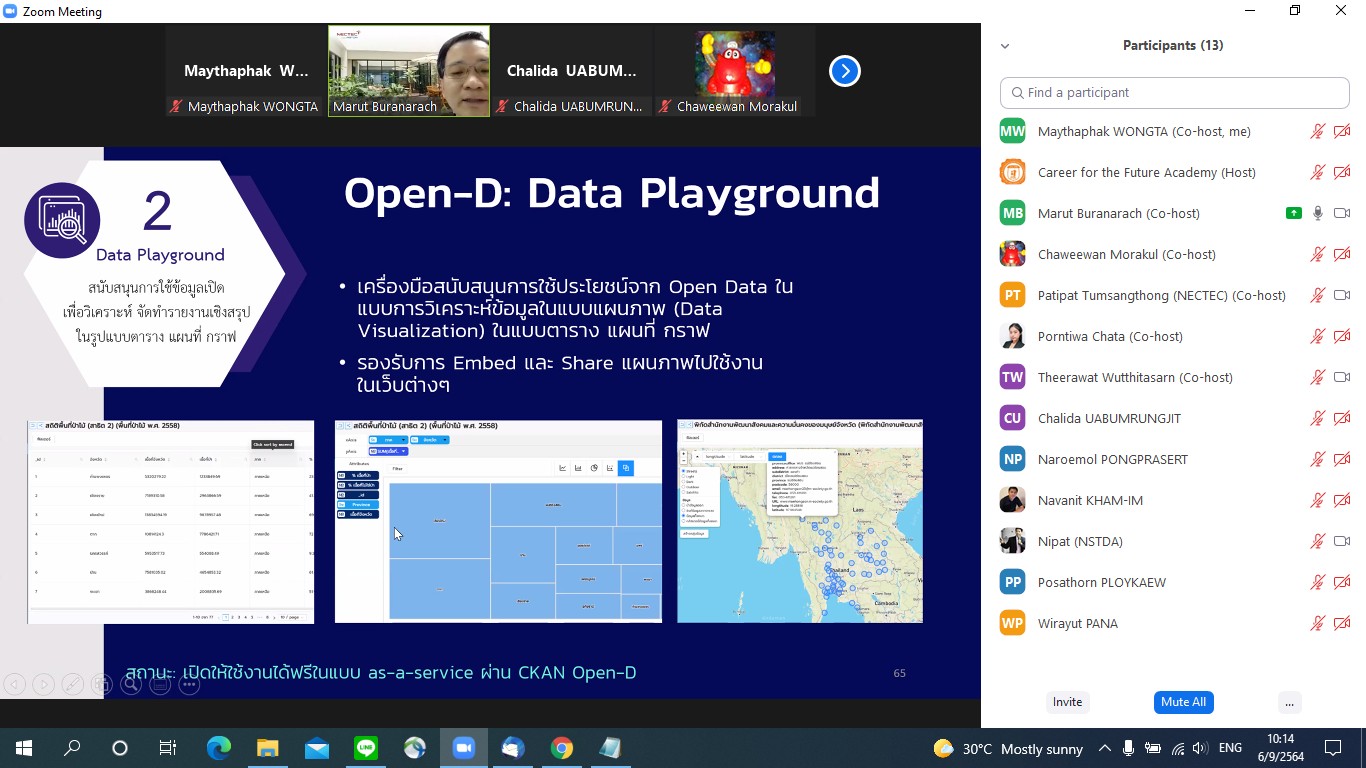Click Naroemol PONGPRASERT's muted microphone icon

tap(1318, 459)
